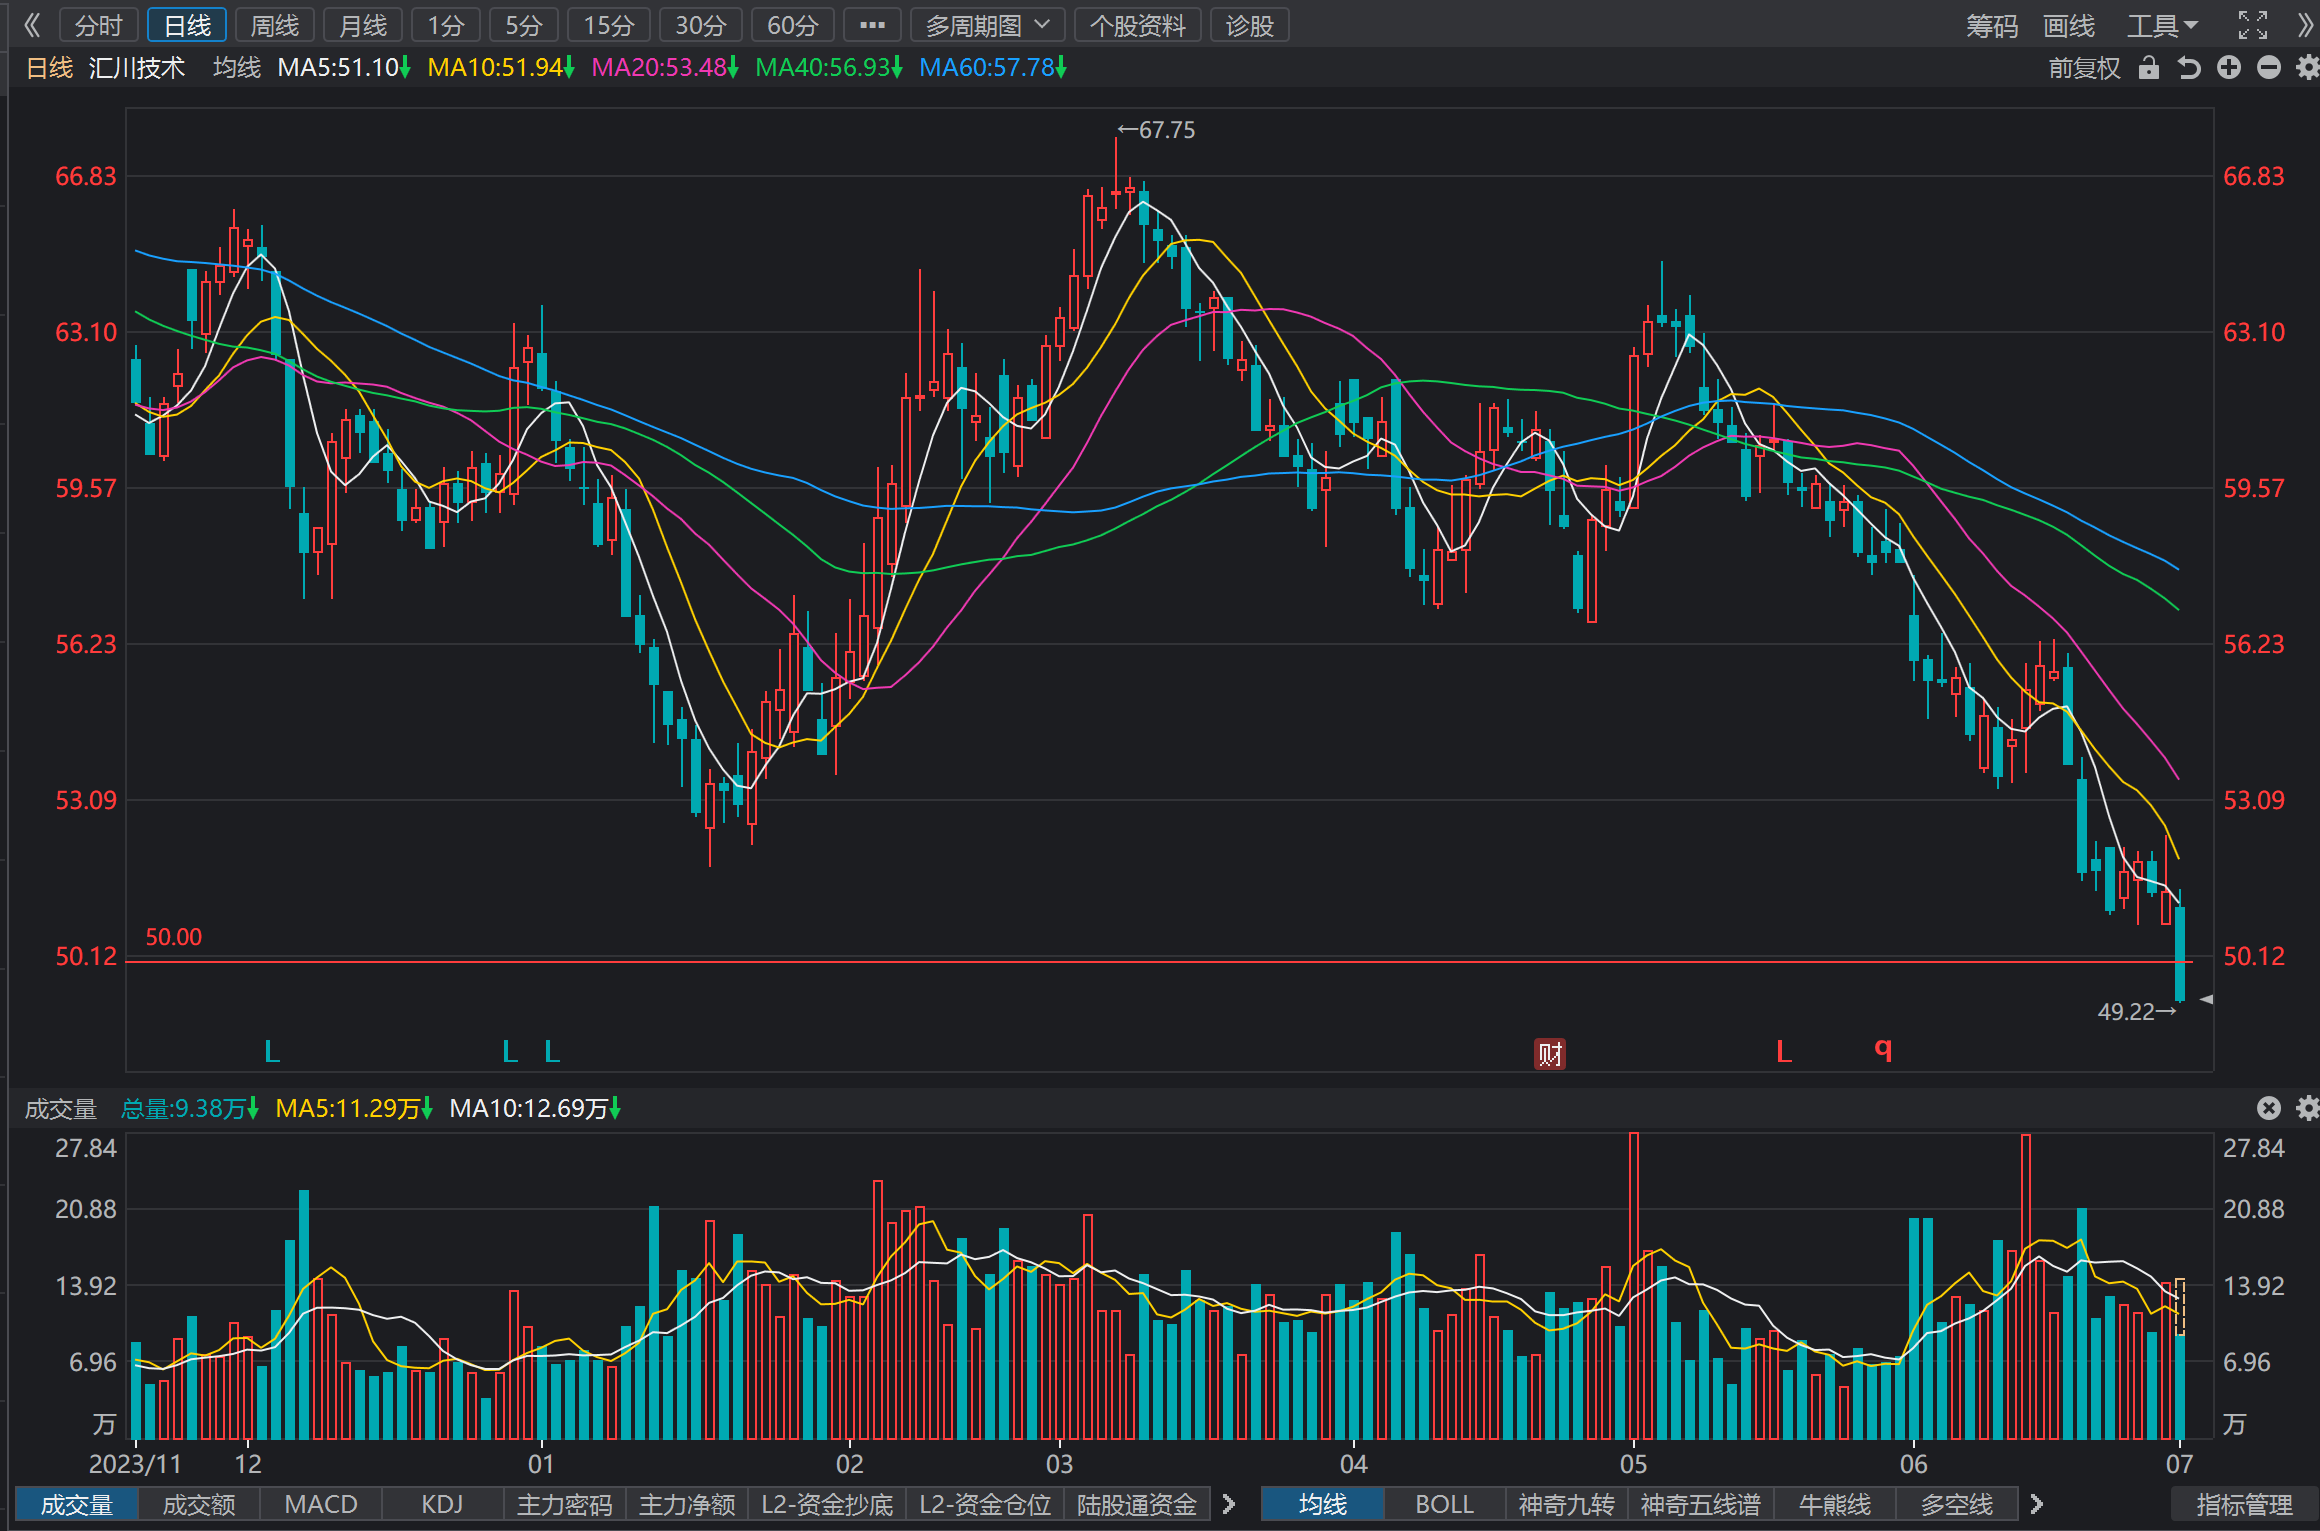The image size is (2320, 1531).
Task: Click the undo arrow icon in chart header
Action: tap(2189, 68)
